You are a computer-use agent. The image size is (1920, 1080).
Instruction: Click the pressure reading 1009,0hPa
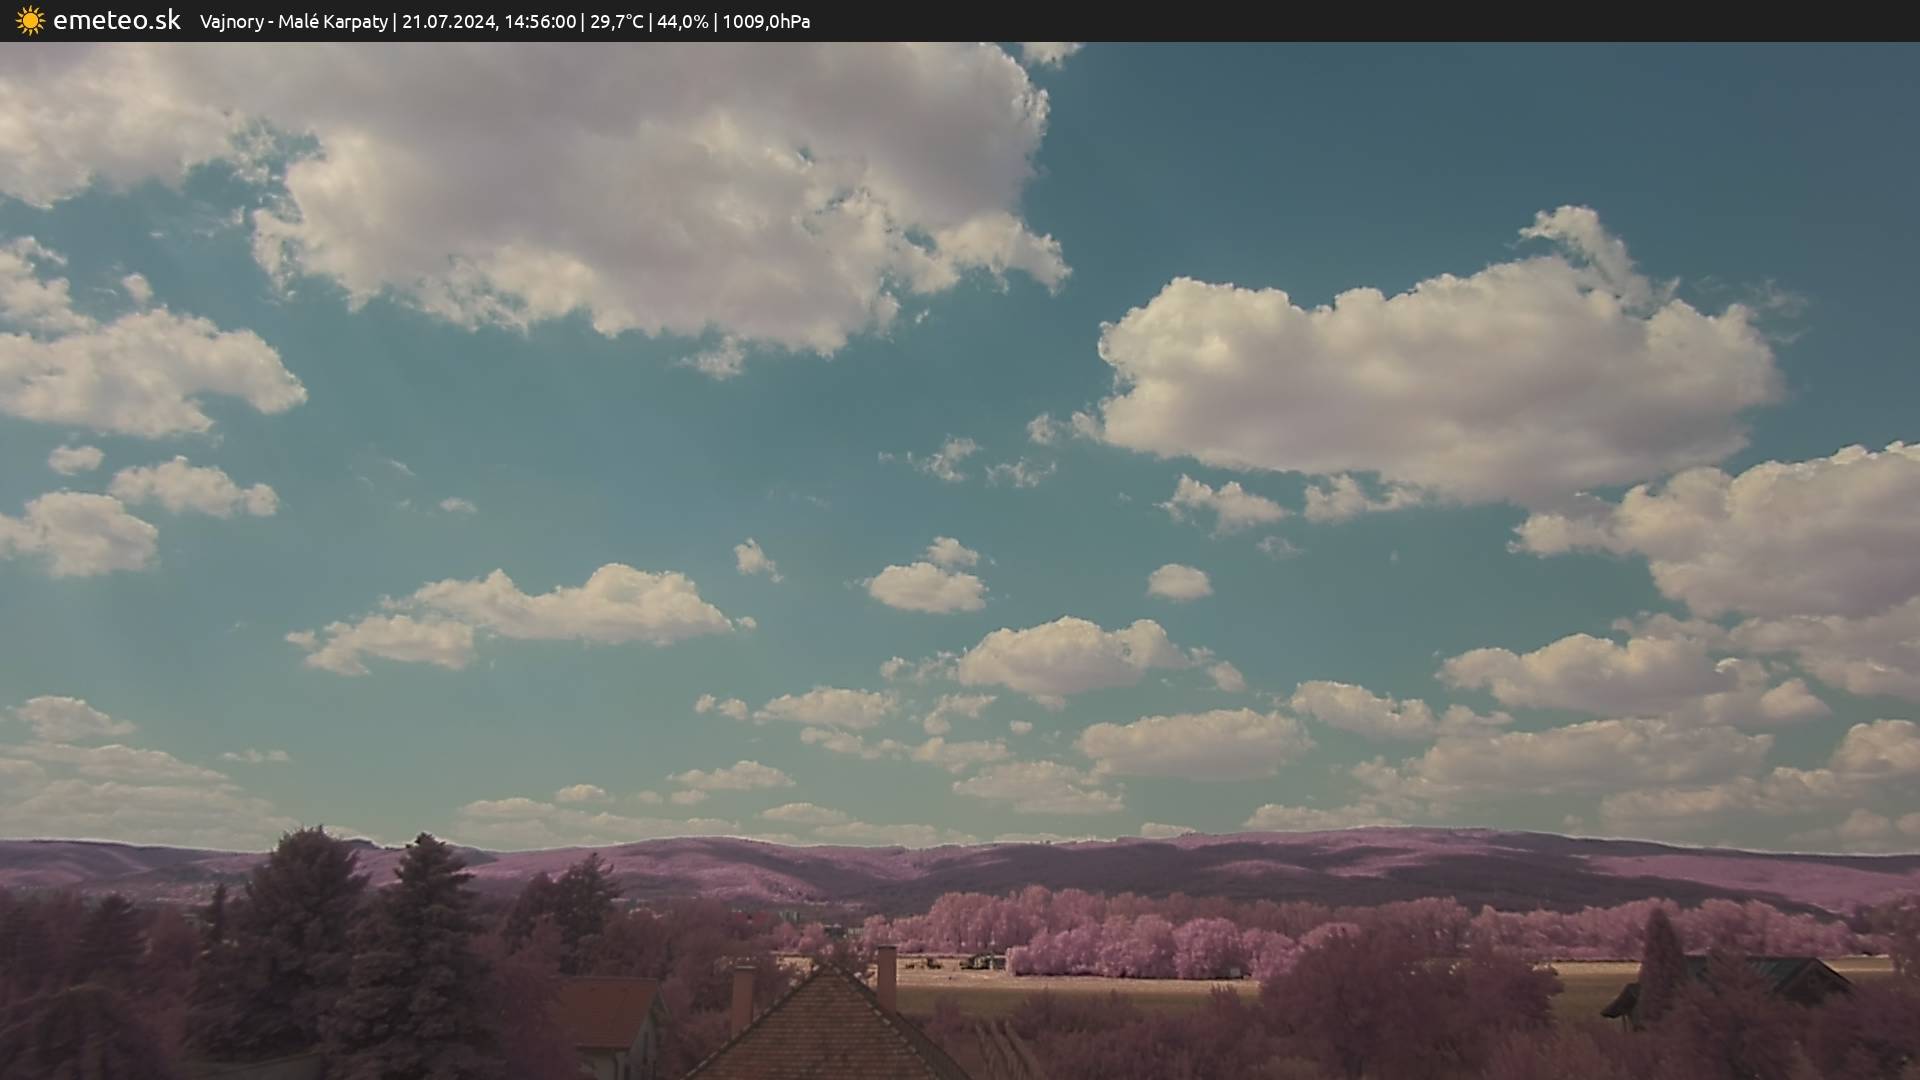[x=766, y=22]
